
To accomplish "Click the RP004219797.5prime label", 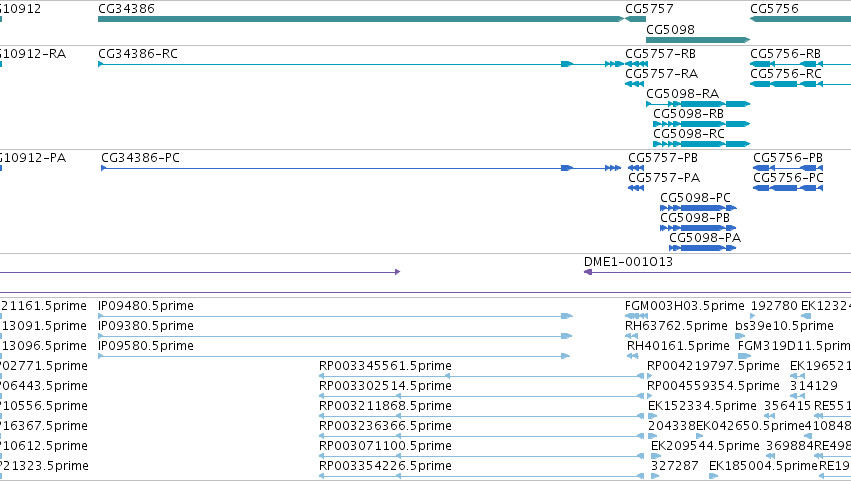I will tap(713, 366).
